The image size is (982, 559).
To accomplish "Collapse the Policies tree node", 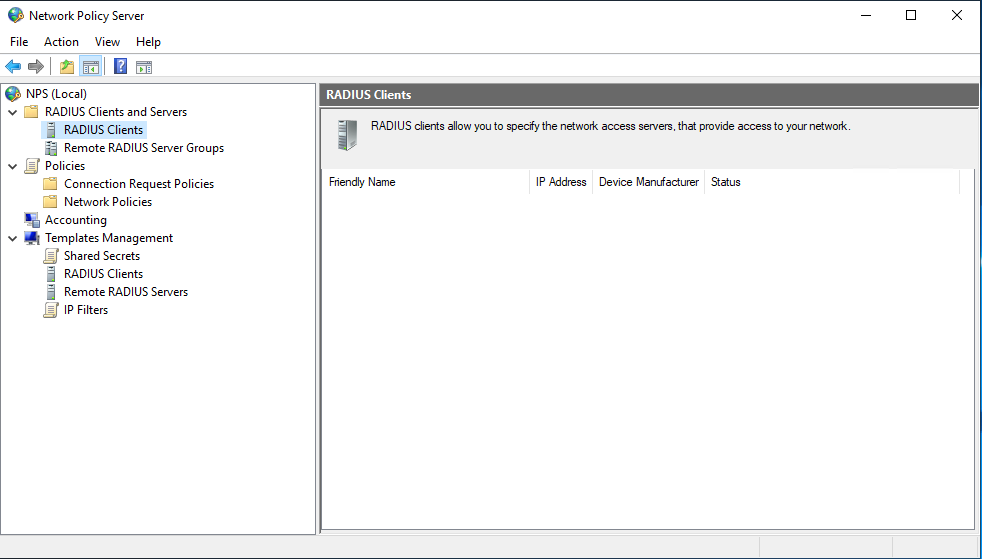I will [x=13, y=167].
